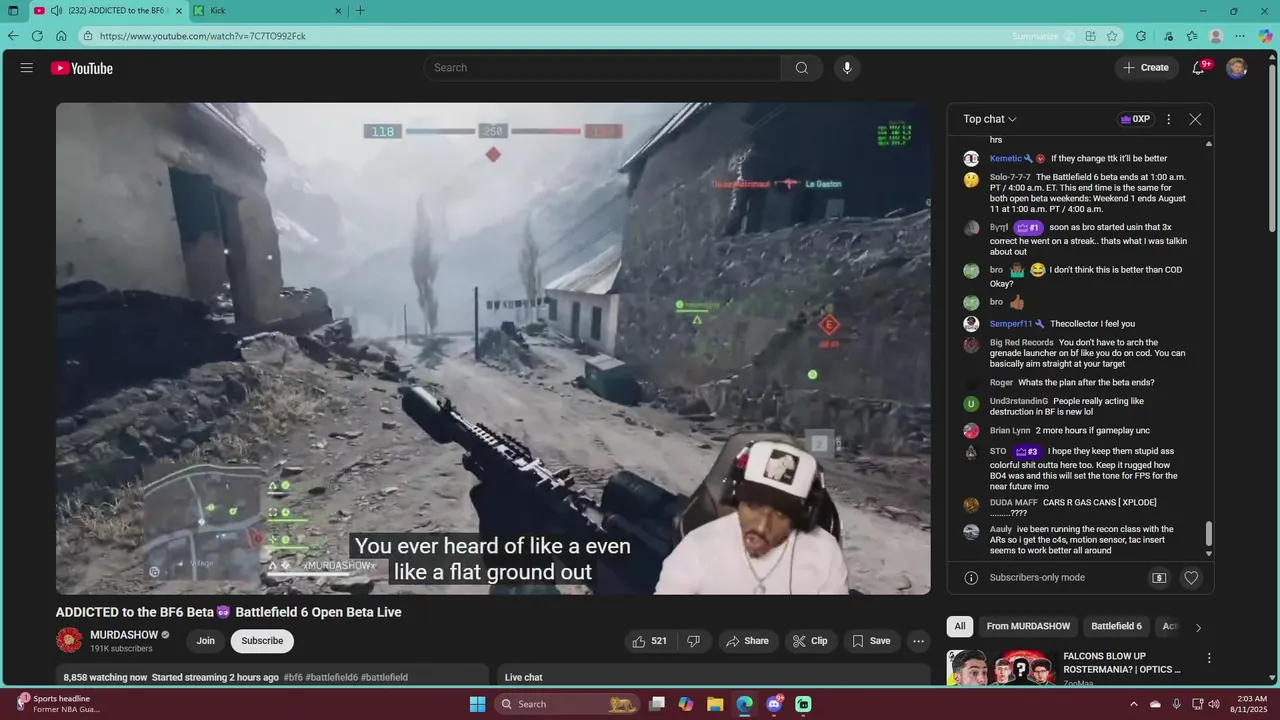Screen dimensions: 1280x720
Task: Open the Top chat dropdown
Action: (989, 119)
